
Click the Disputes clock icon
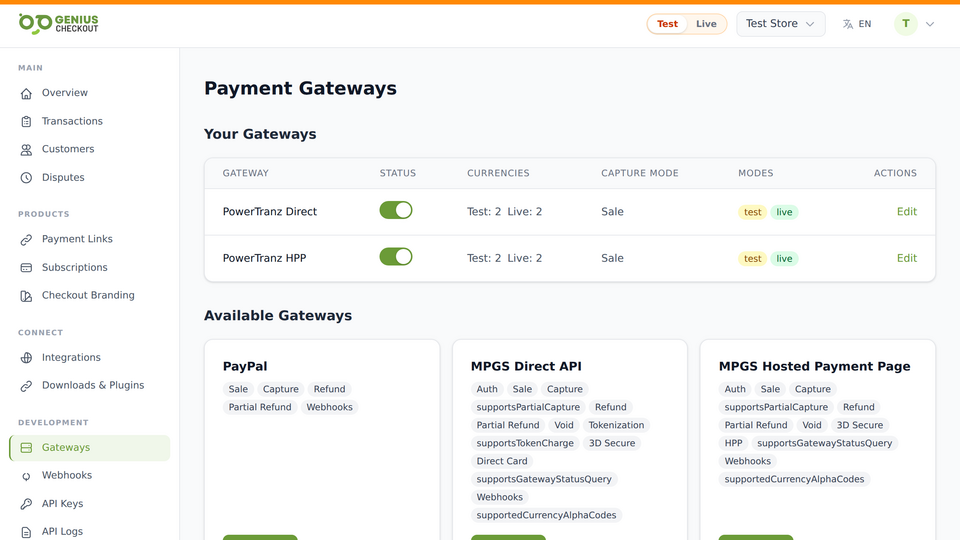[26, 178]
